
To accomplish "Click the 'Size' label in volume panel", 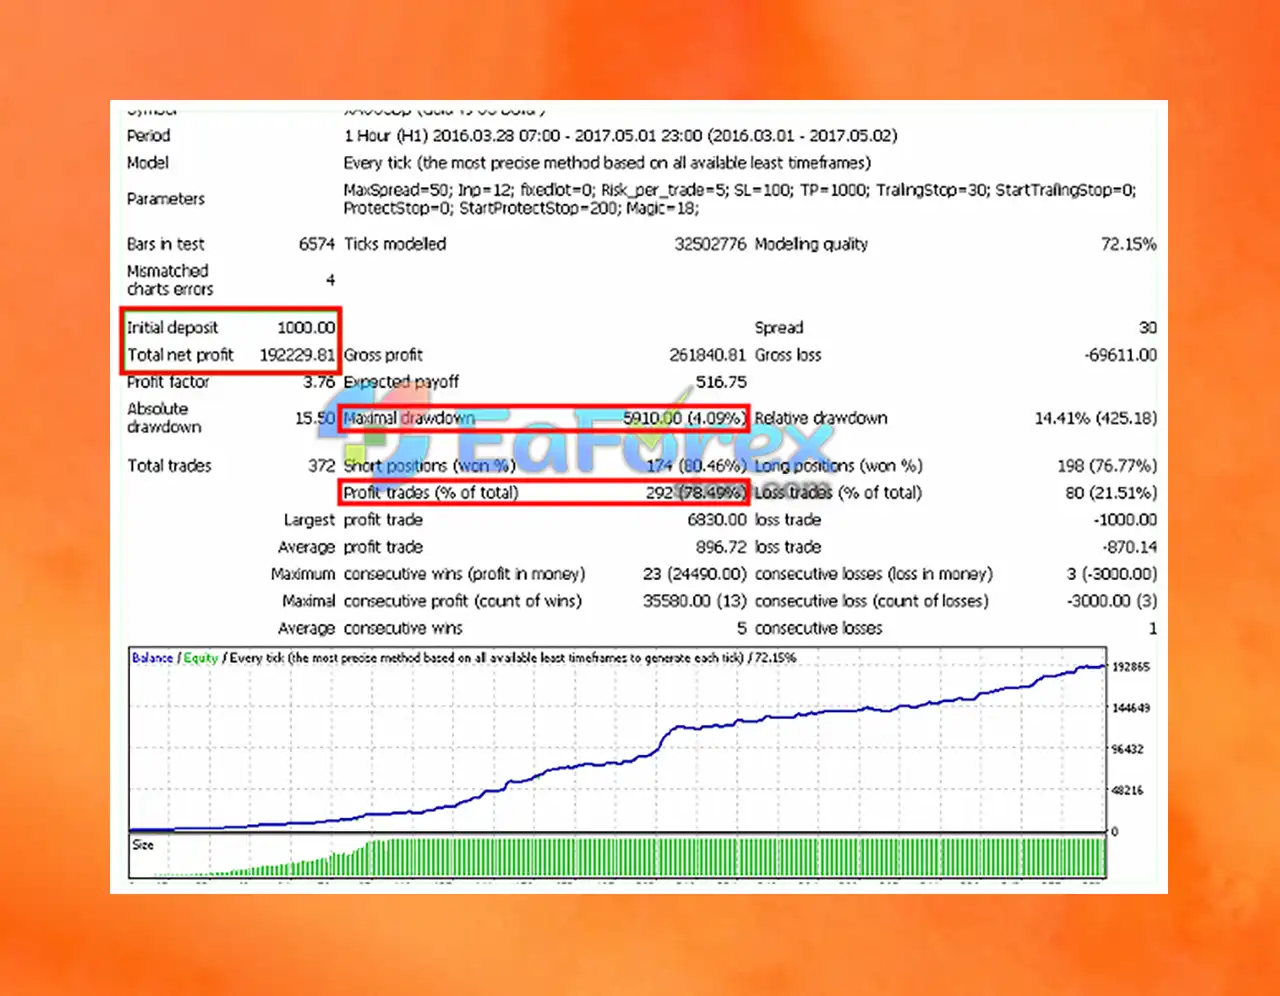I will (x=143, y=845).
